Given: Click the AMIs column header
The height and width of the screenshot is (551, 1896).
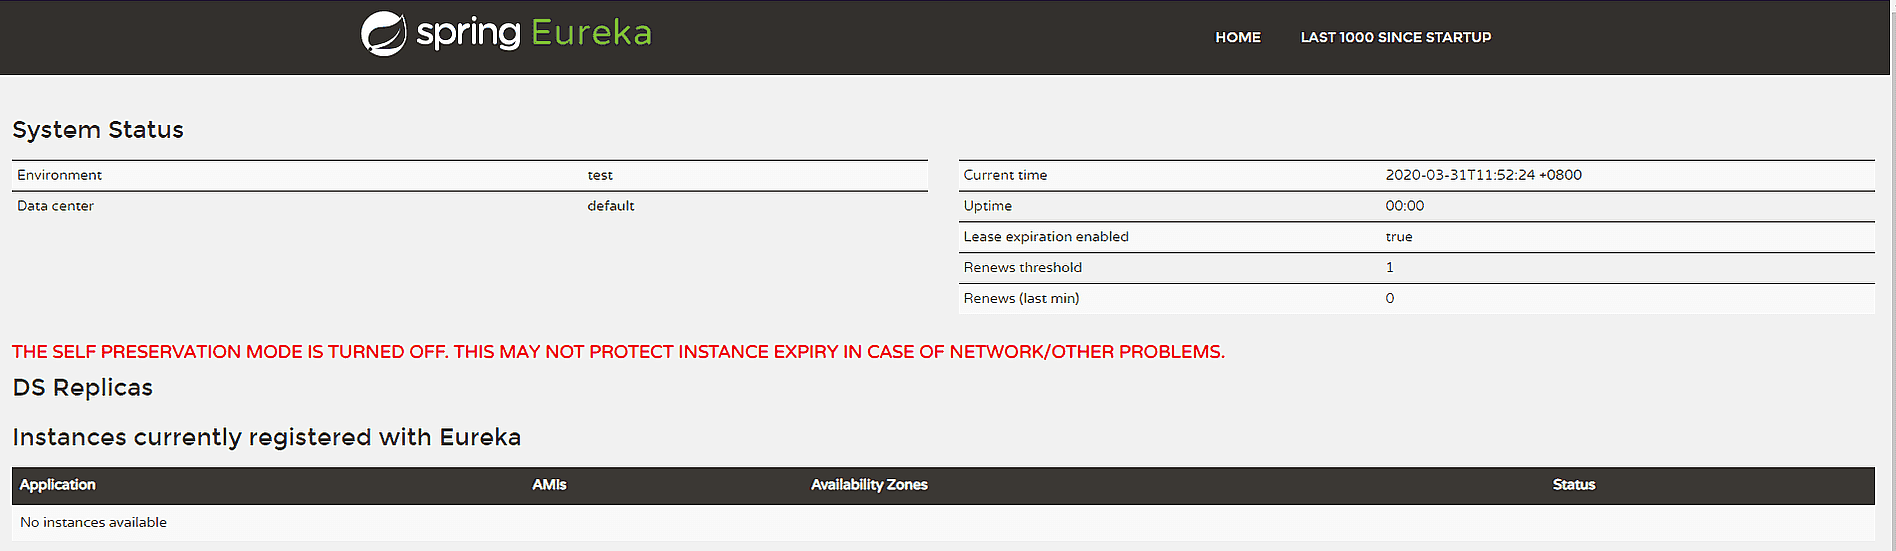Looking at the screenshot, I should pos(549,485).
